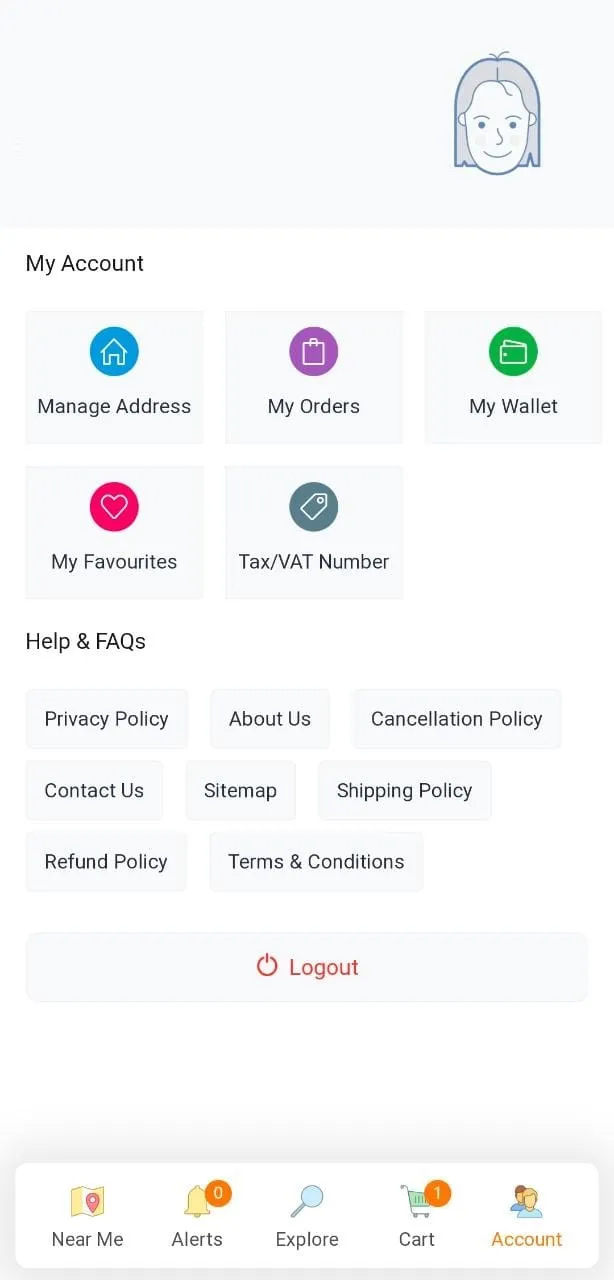The height and width of the screenshot is (1280, 614).
Task: View the Terms & Conditions
Action: pyautogui.click(x=316, y=861)
